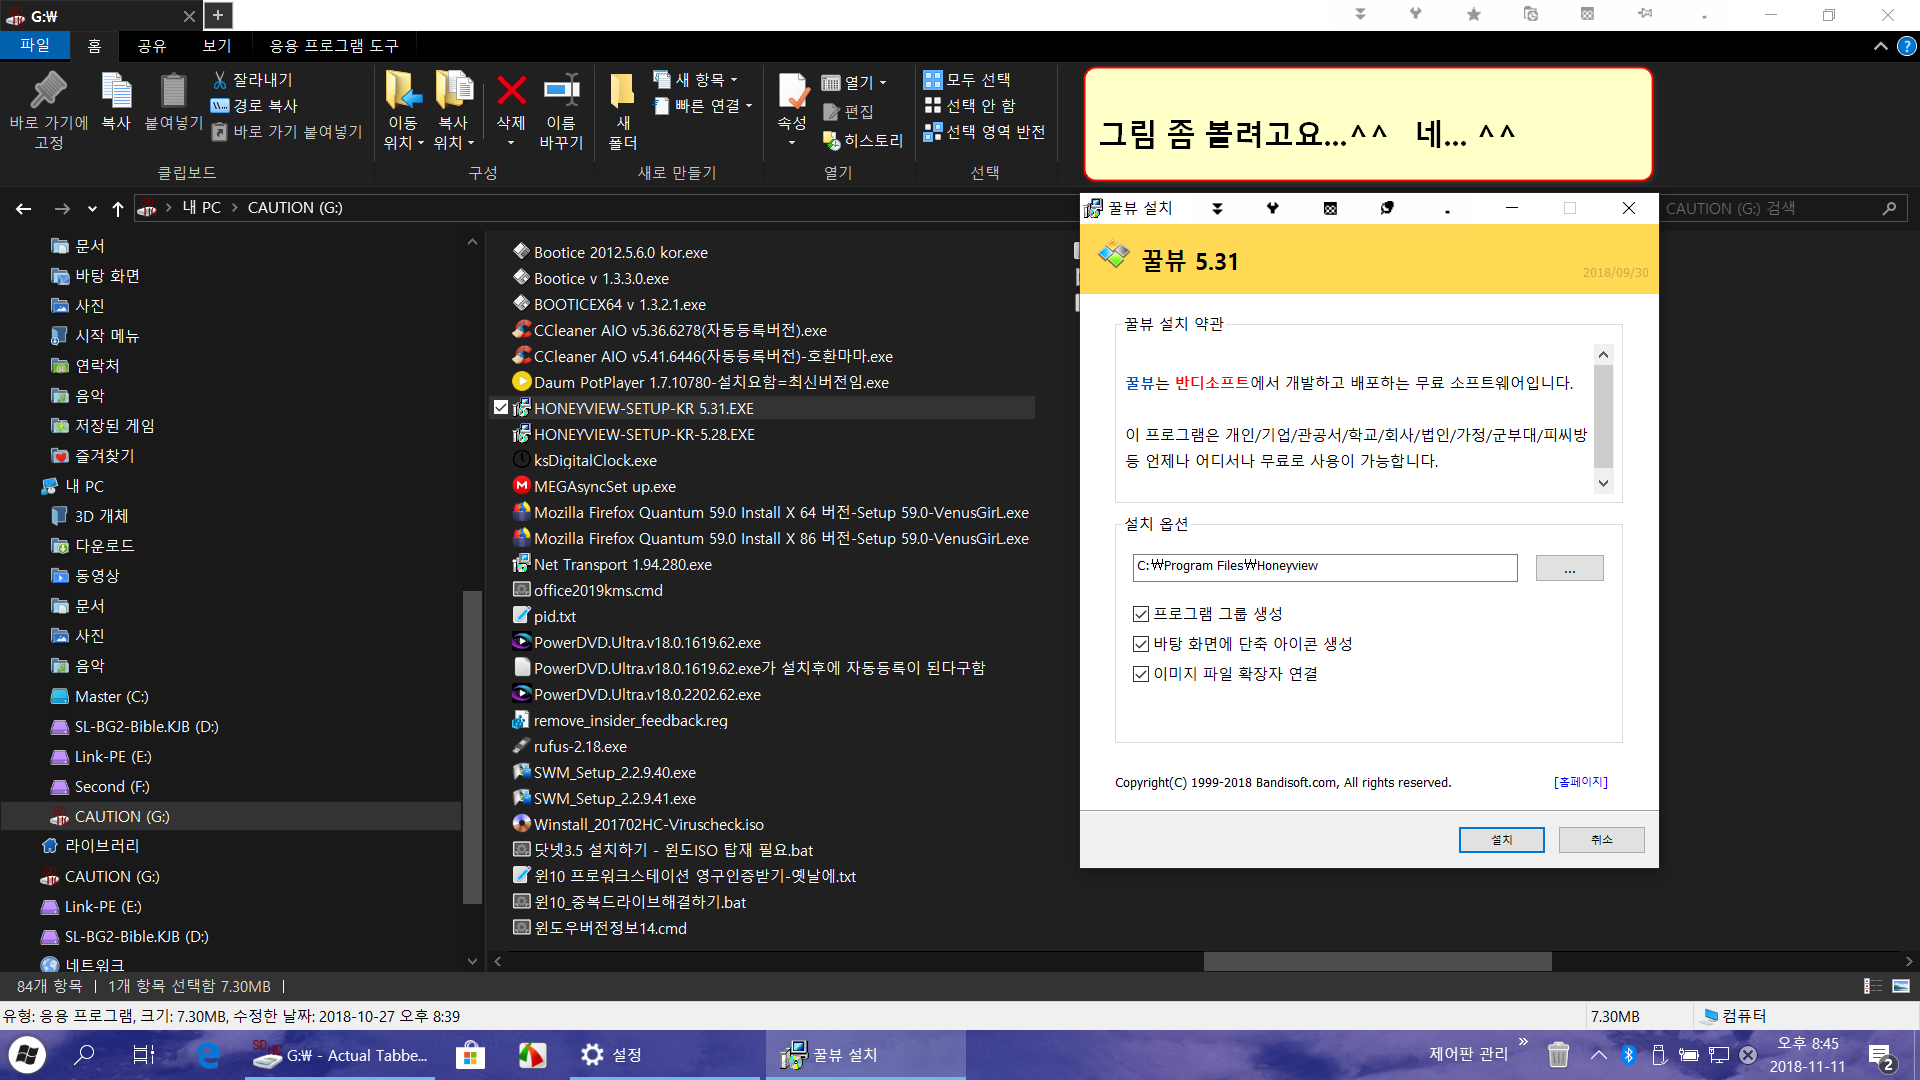Click the details view icon in status bar
1920x1080 pixels.
pos(1873,986)
